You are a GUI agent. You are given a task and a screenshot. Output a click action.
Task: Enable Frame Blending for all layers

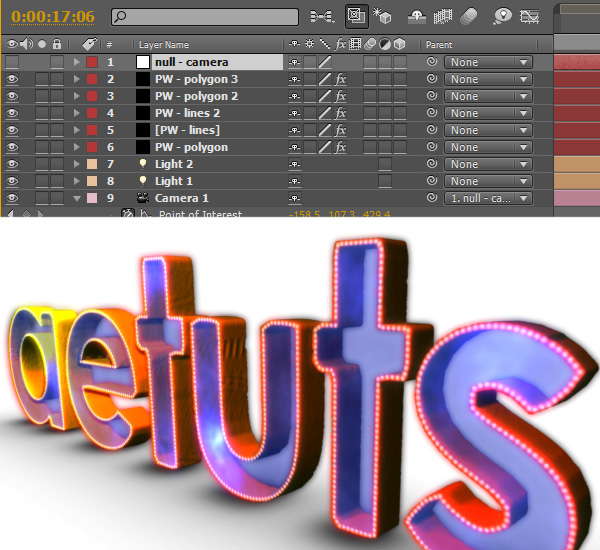443,16
